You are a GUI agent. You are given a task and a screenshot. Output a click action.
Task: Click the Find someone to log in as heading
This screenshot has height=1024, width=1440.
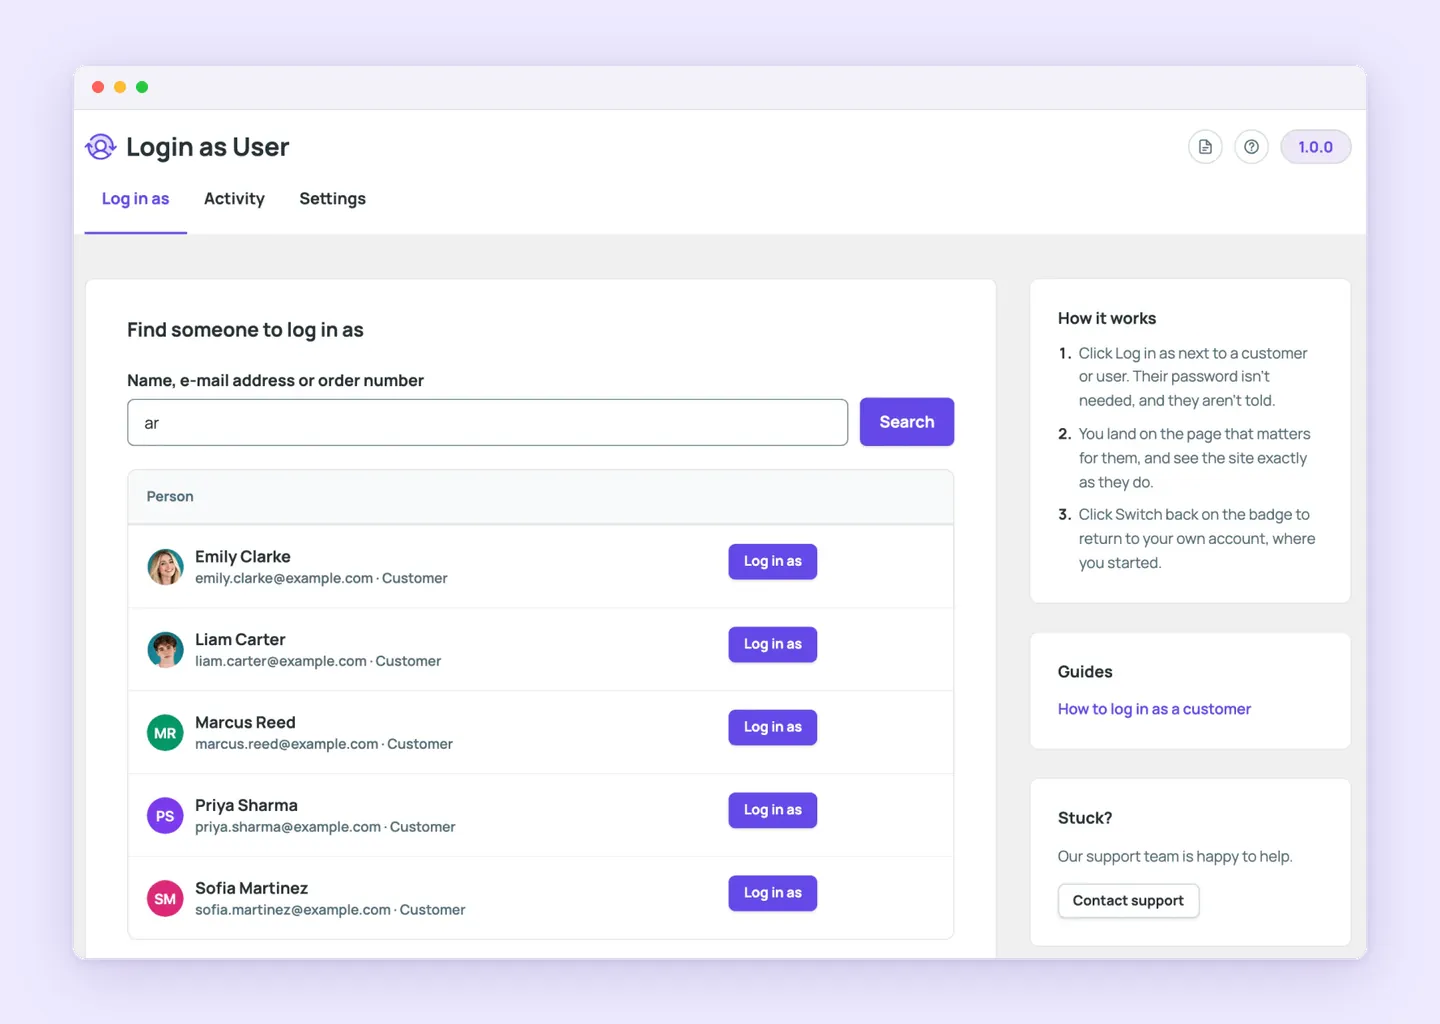(x=245, y=330)
